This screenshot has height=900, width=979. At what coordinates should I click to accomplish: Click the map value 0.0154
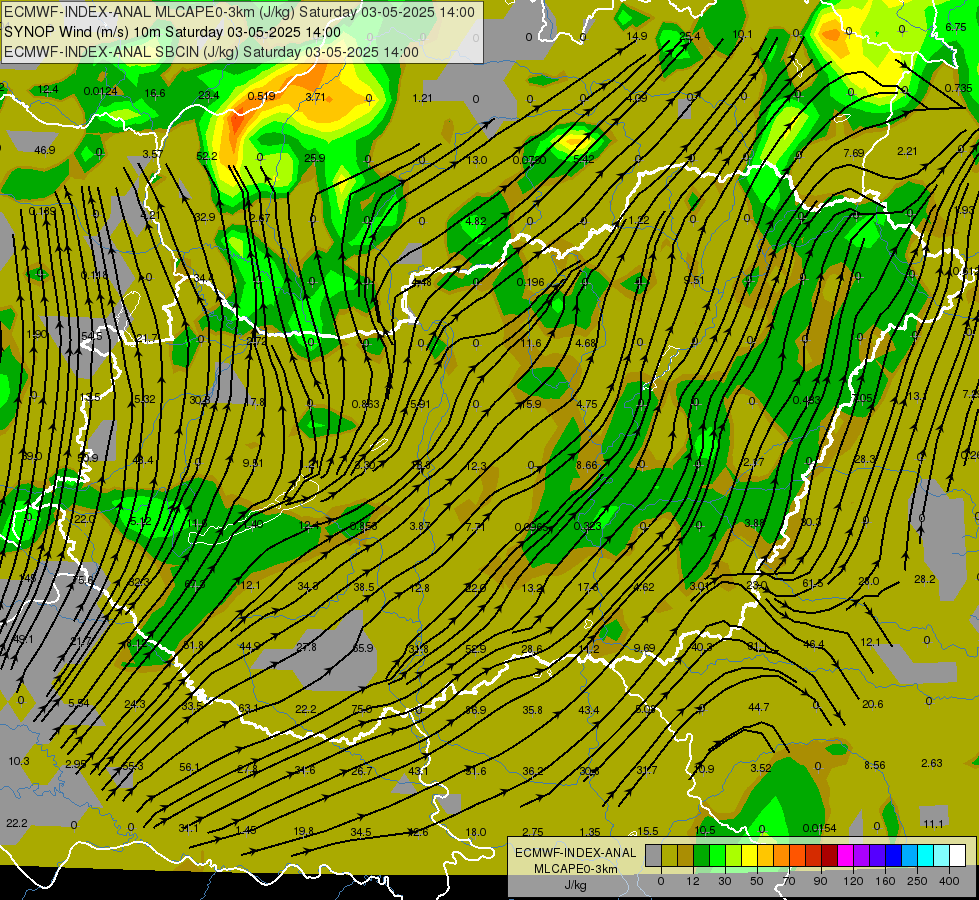click(819, 828)
